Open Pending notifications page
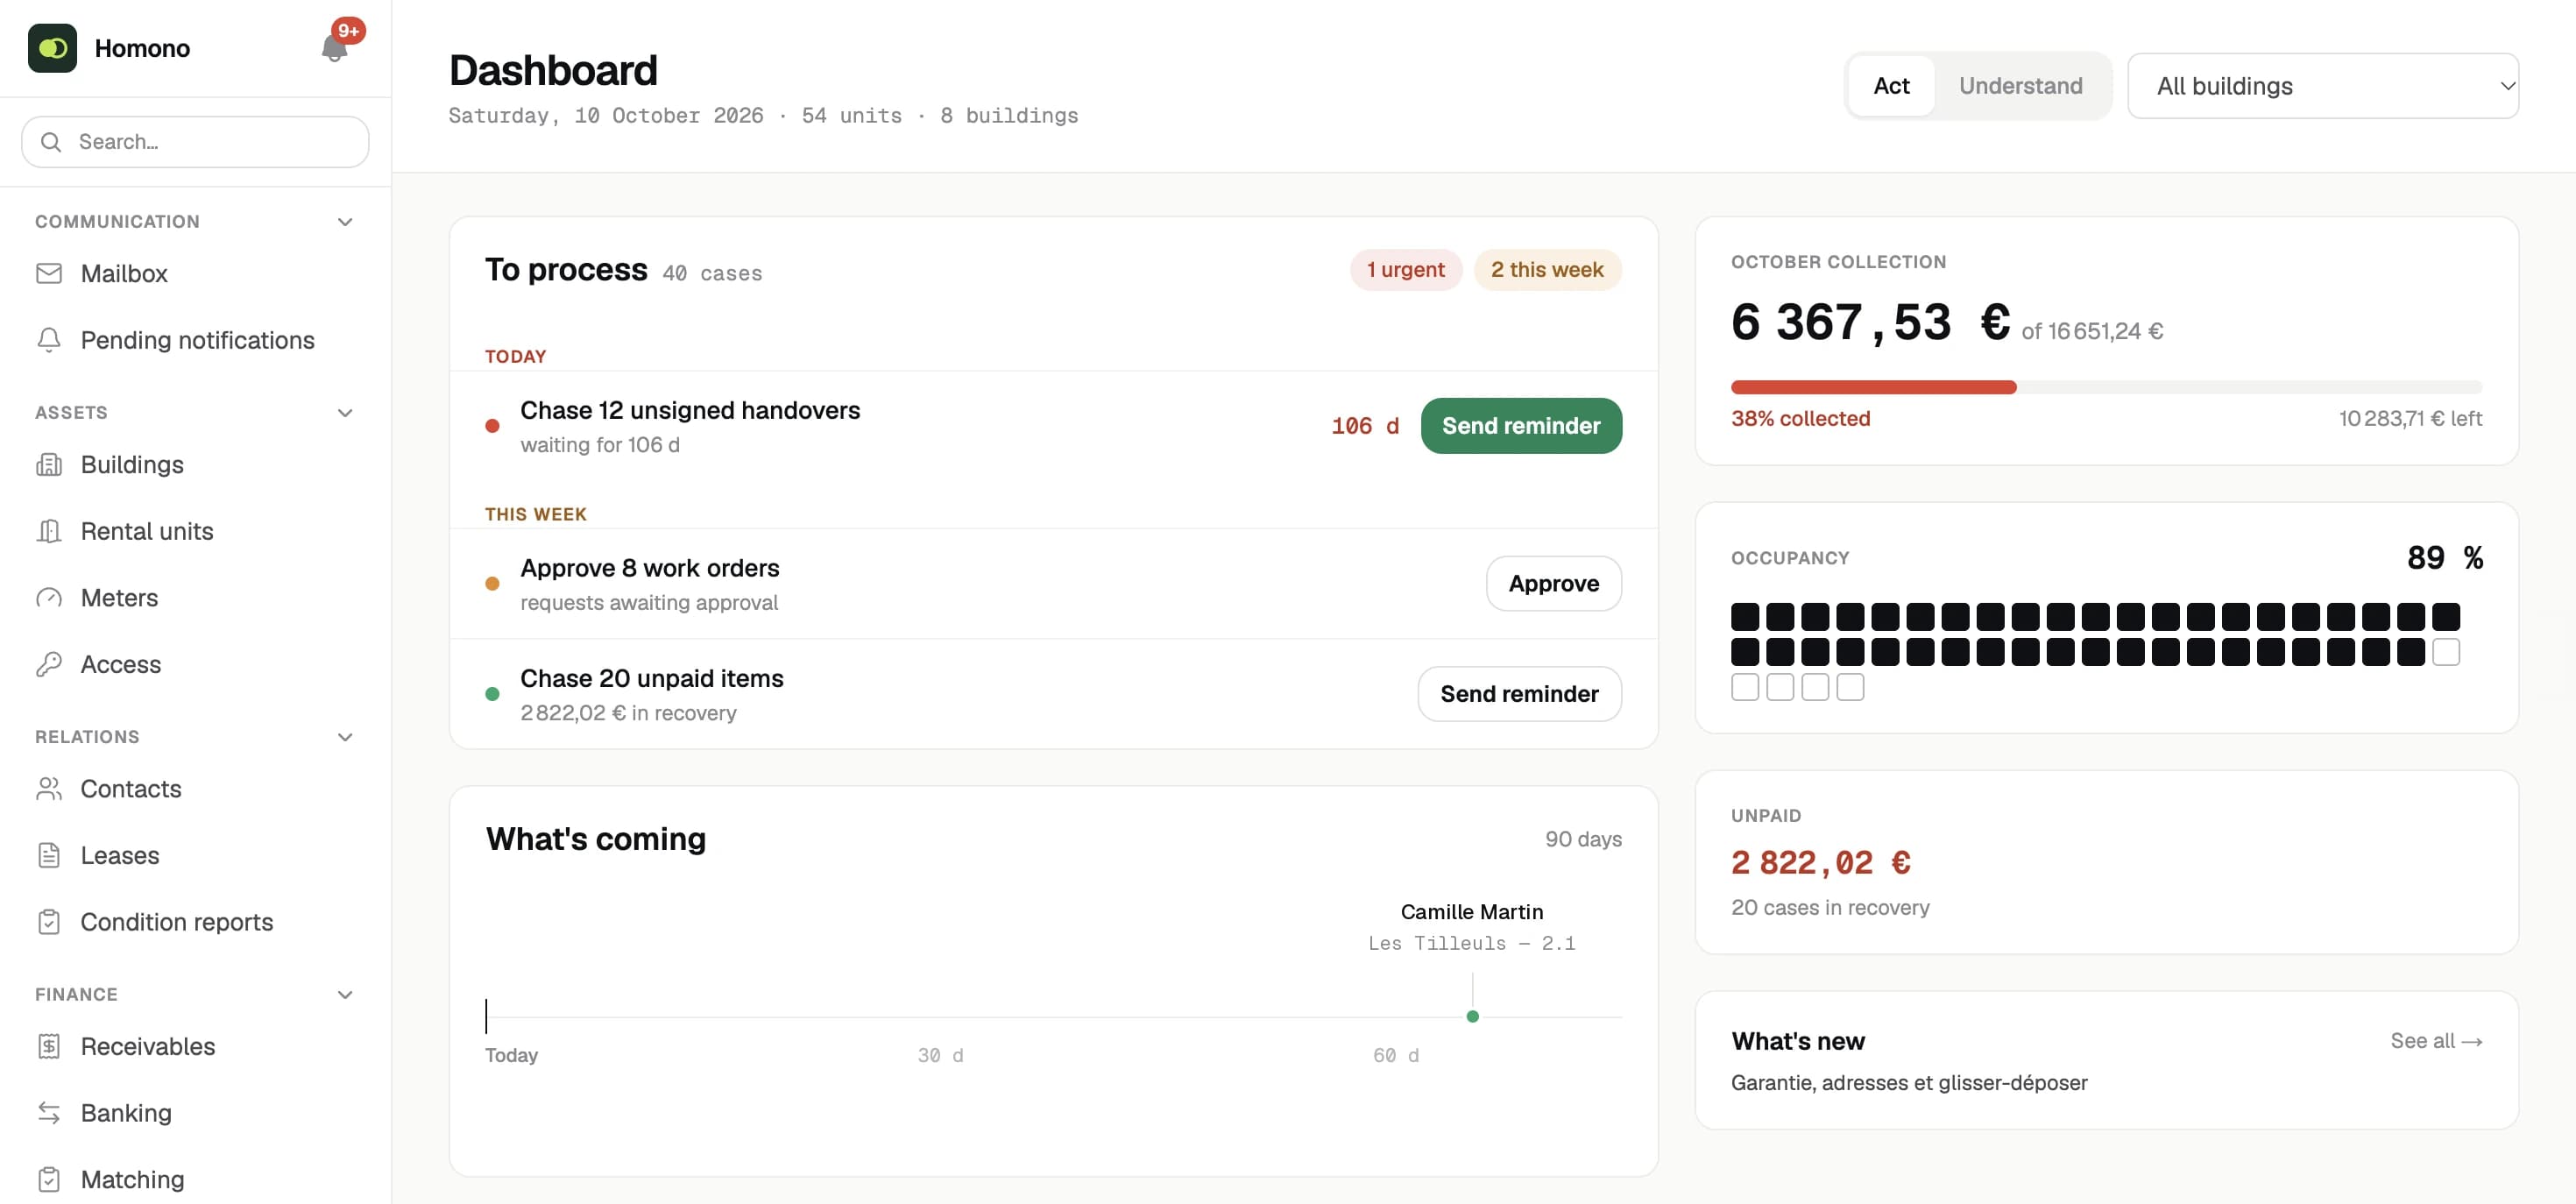2576x1204 pixels. coord(195,340)
